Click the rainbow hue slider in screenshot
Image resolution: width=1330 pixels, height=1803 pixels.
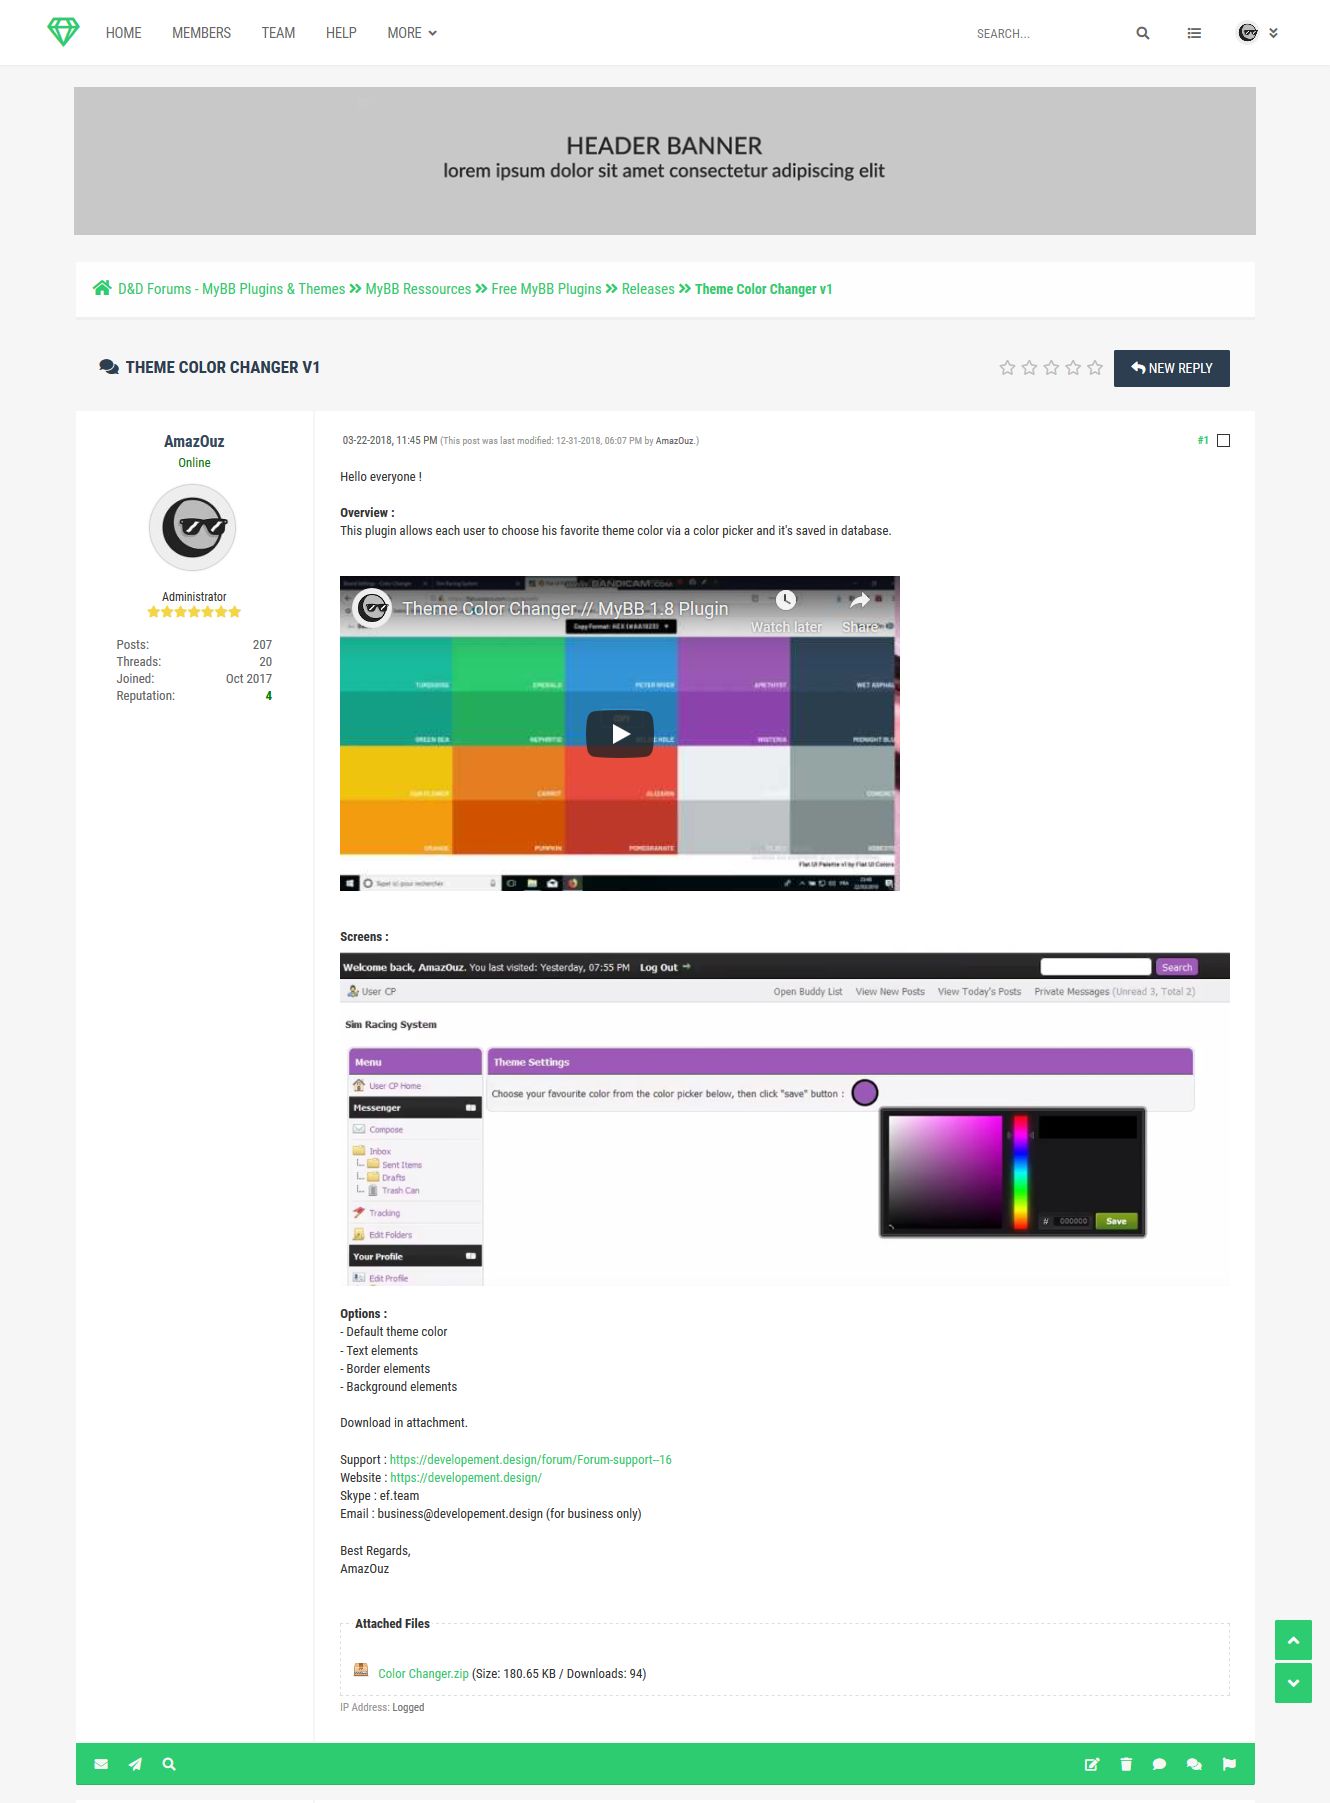pos(1021,1172)
